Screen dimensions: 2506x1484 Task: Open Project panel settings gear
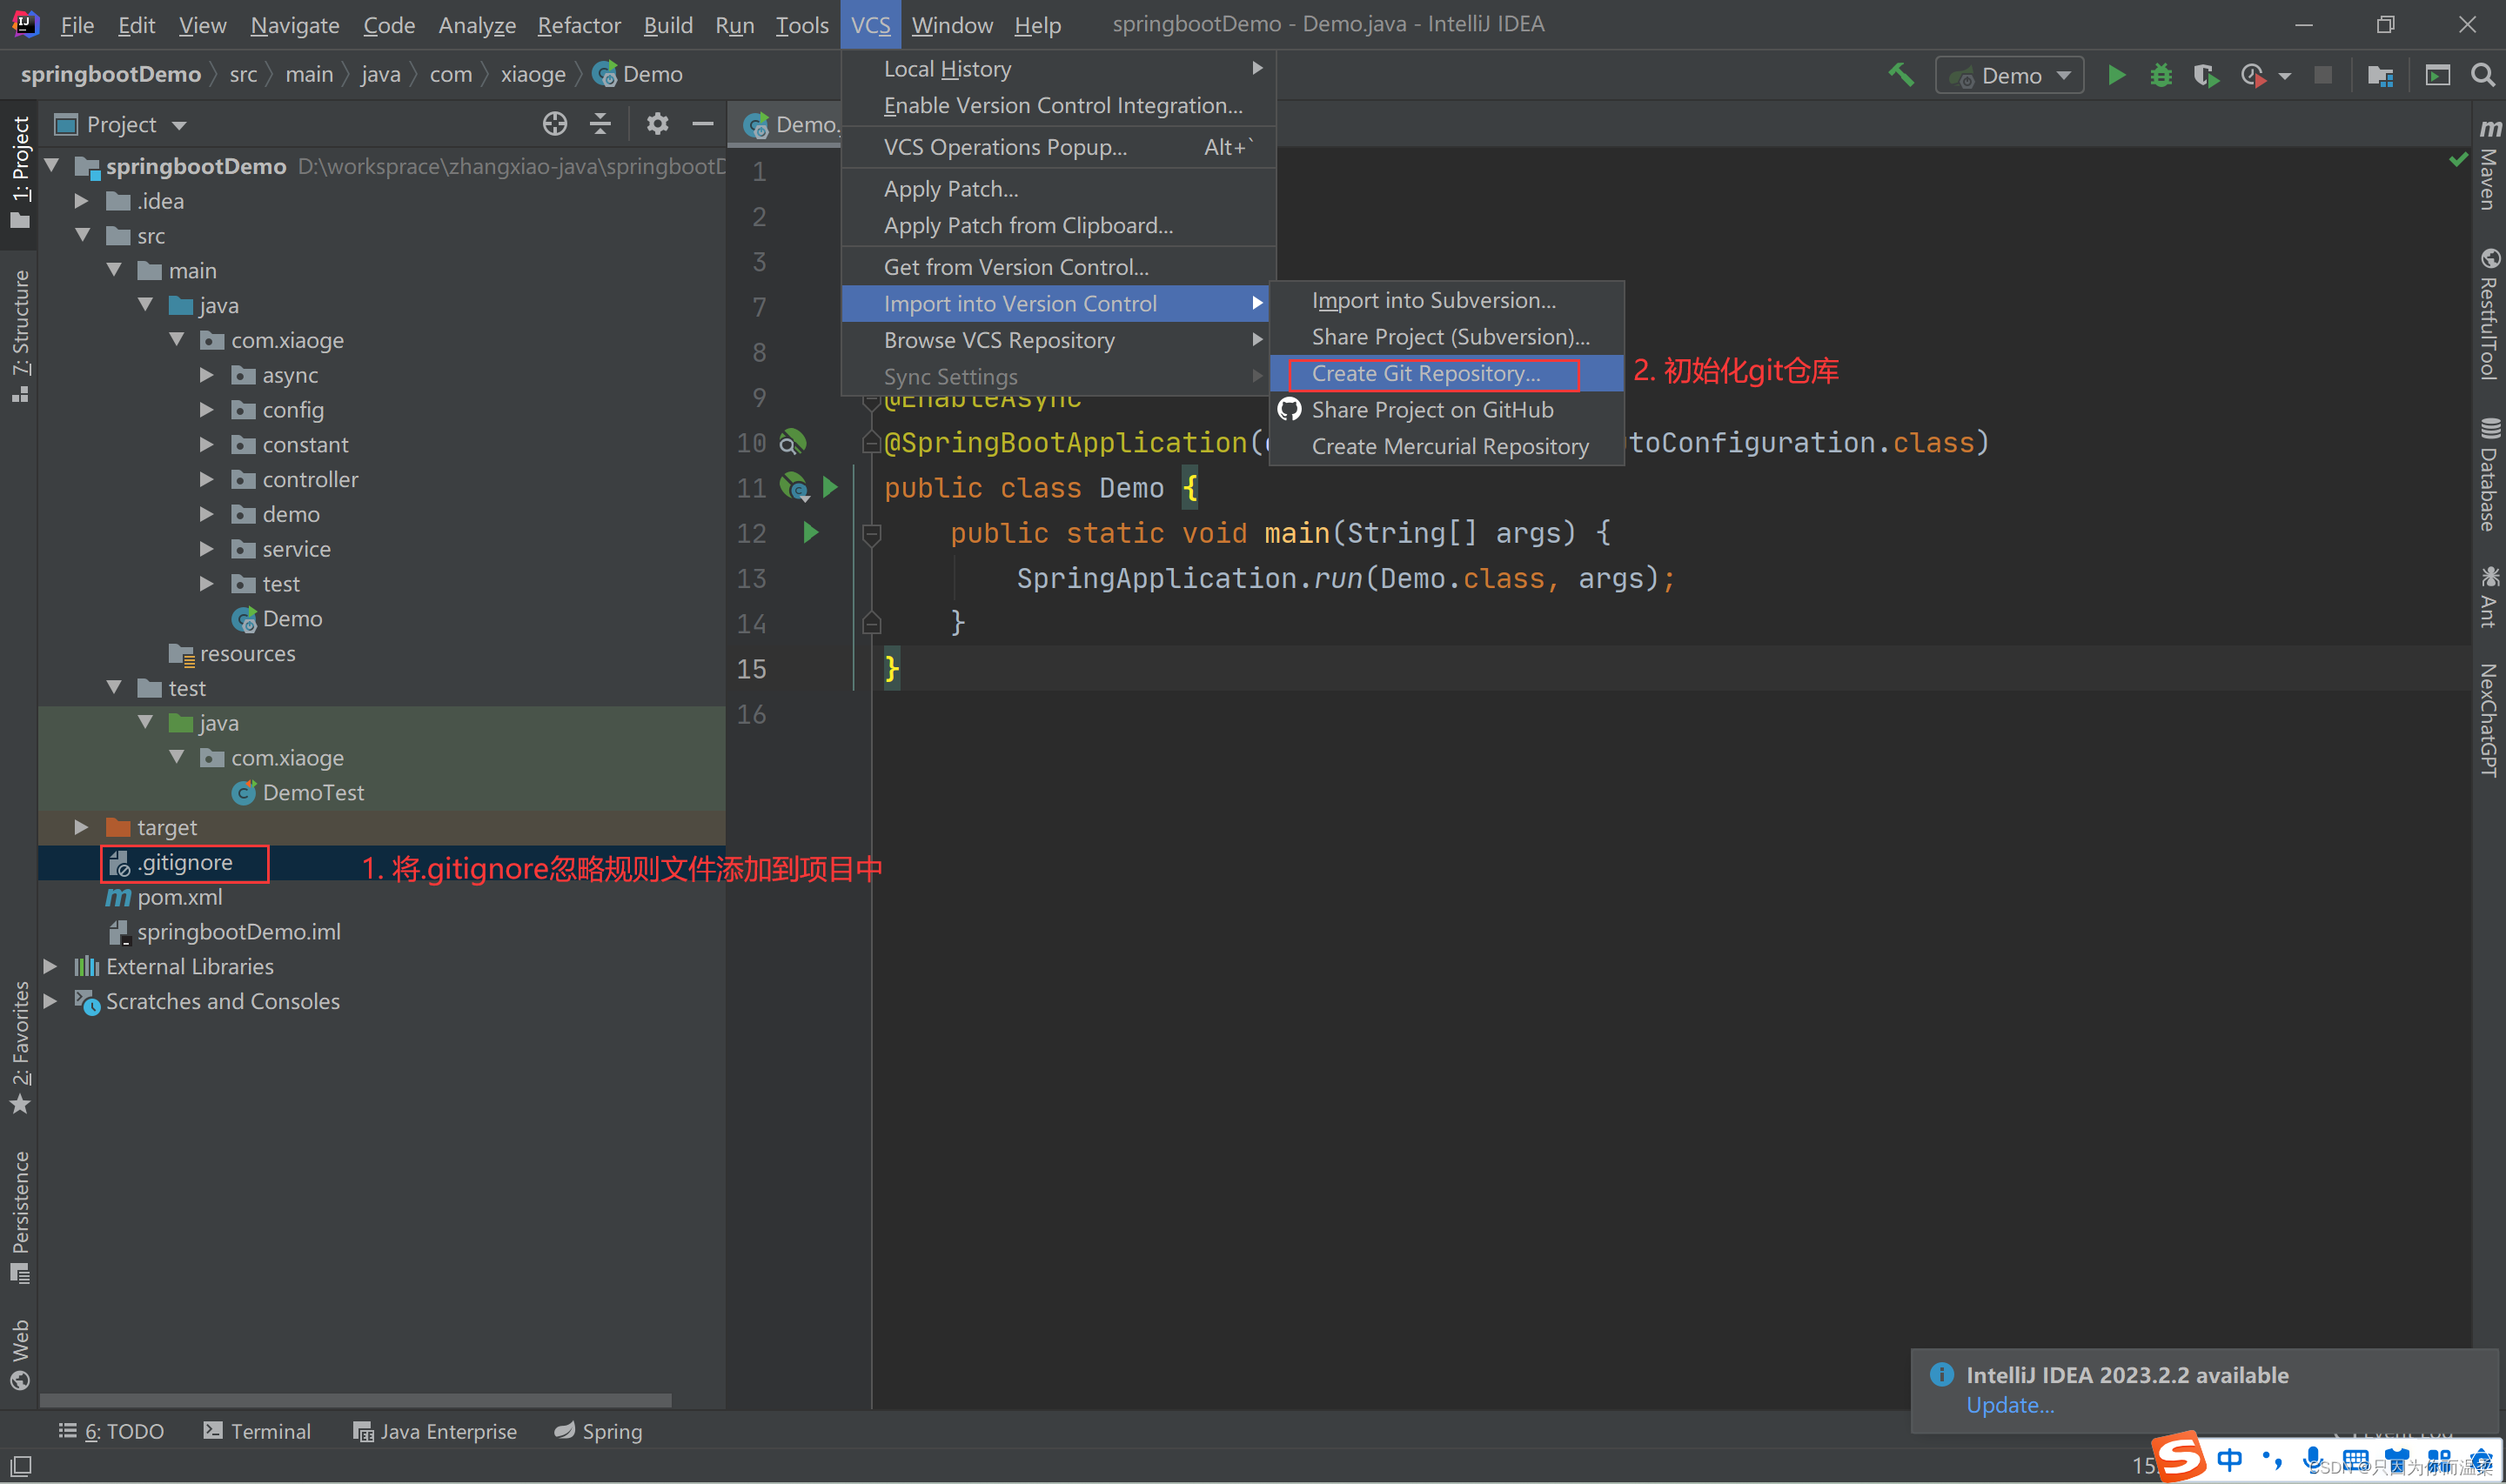656,124
